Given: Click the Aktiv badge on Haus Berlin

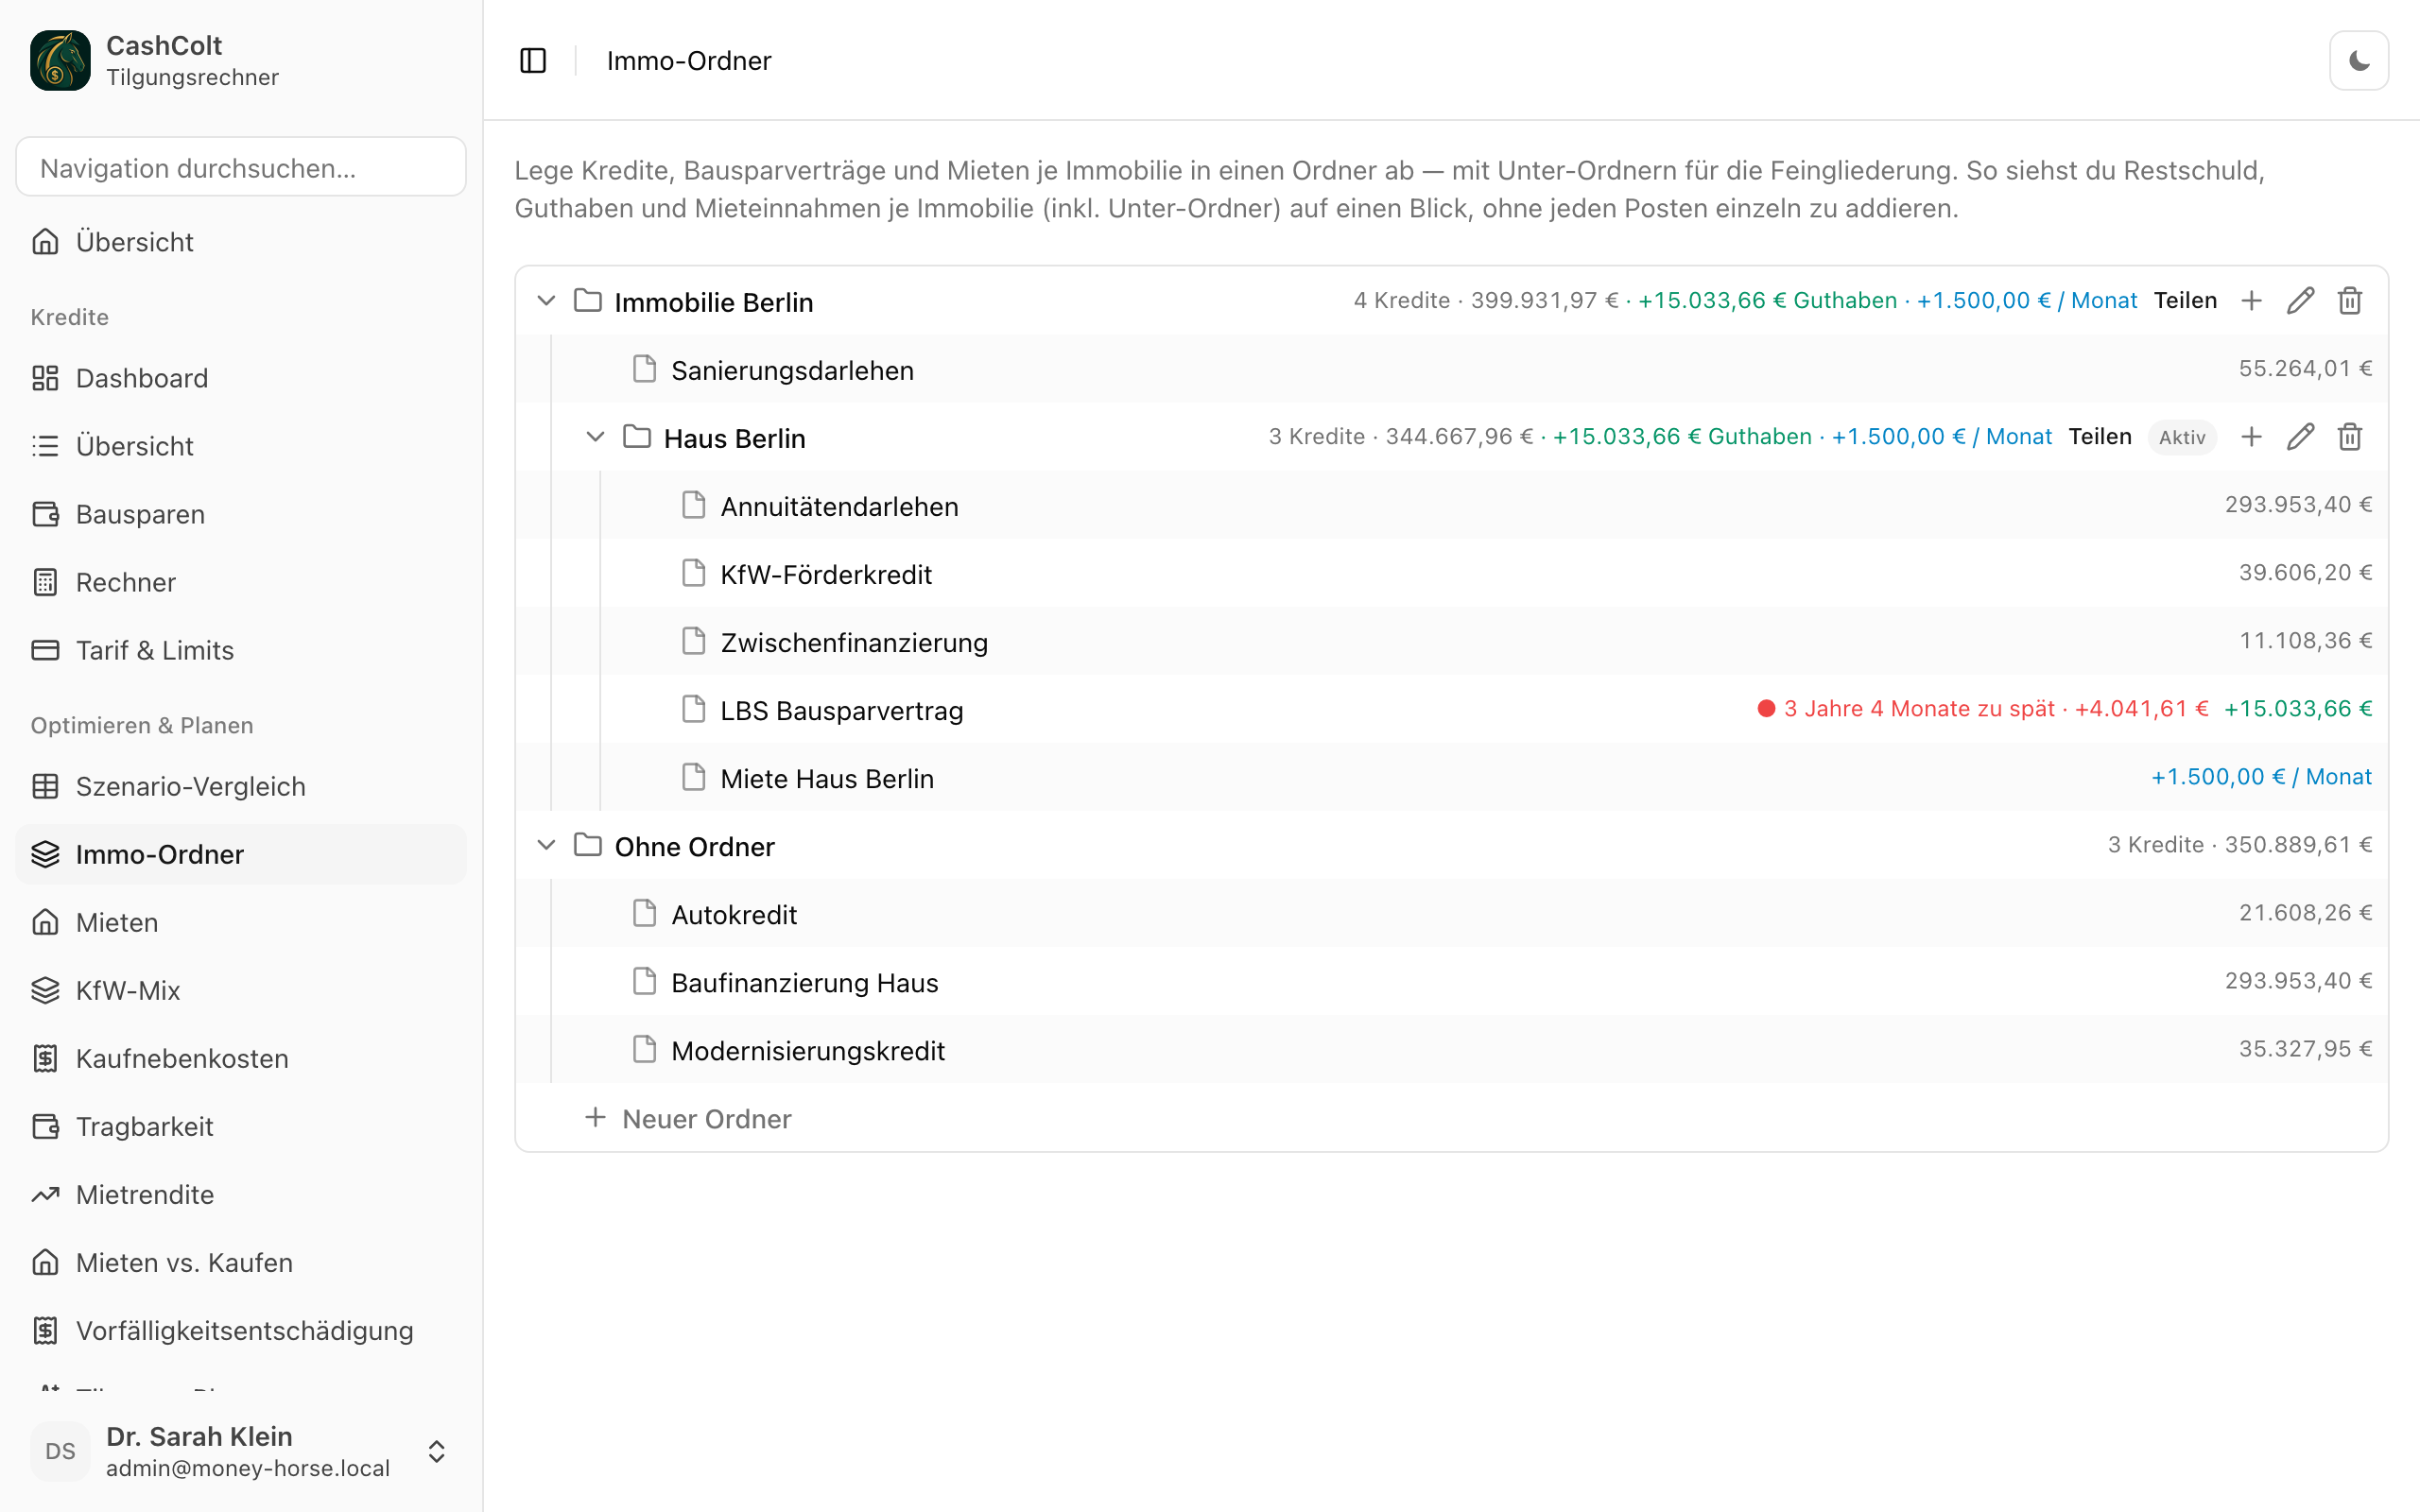Looking at the screenshot, I should tap(2181, 437).
